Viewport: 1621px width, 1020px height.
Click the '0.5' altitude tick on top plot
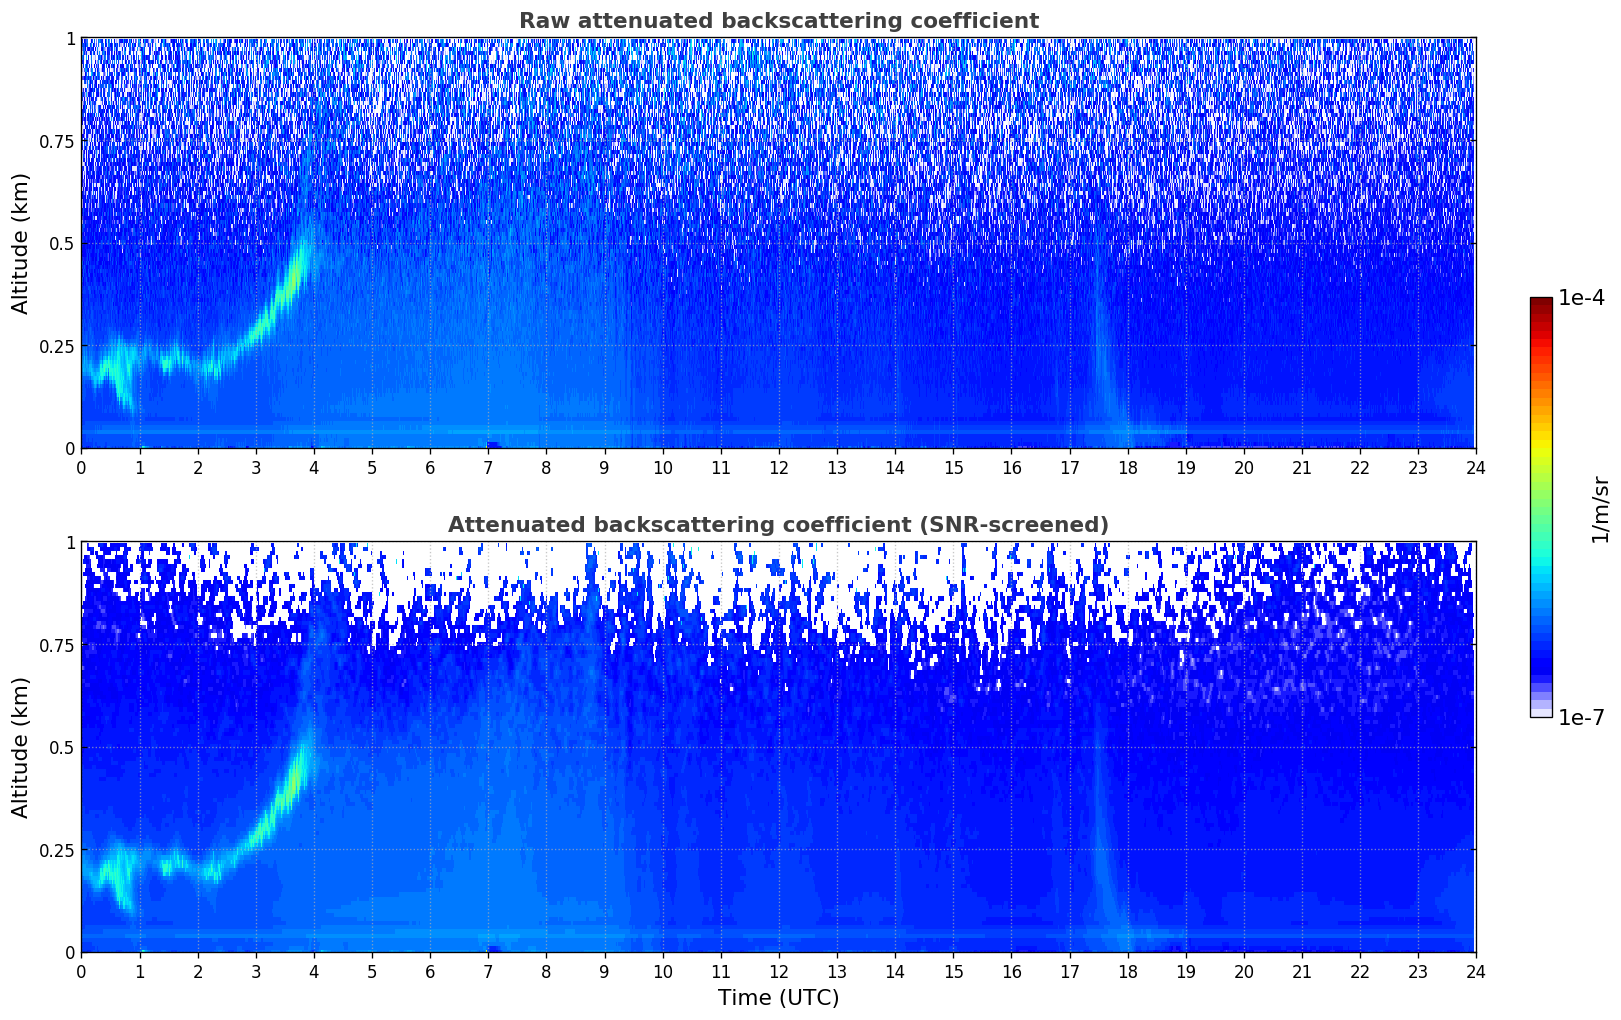[x=62, y=244]
